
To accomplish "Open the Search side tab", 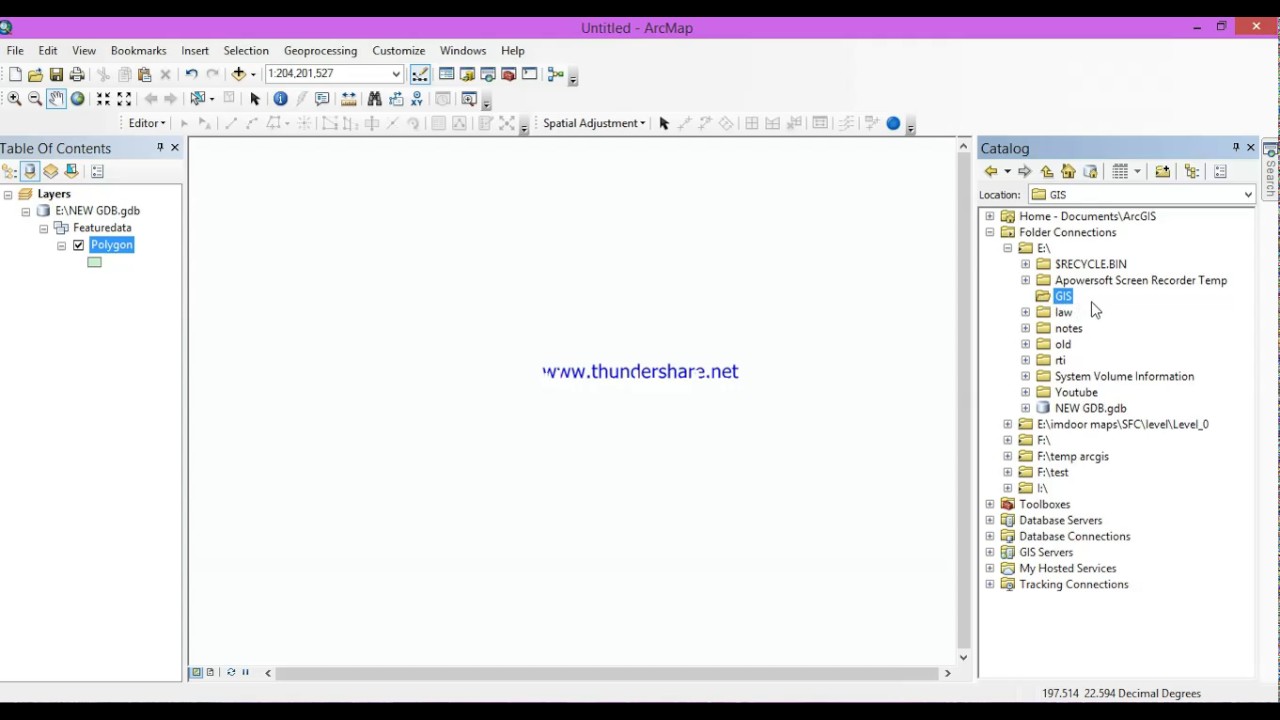I will (x=1270, y=170).
